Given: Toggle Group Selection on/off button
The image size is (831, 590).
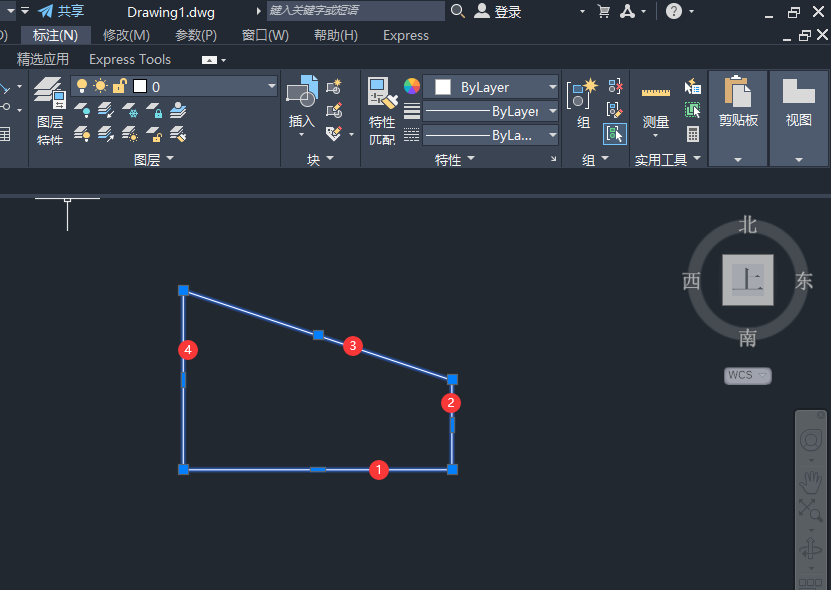Looking at the screenshot, I should [615, 134].
